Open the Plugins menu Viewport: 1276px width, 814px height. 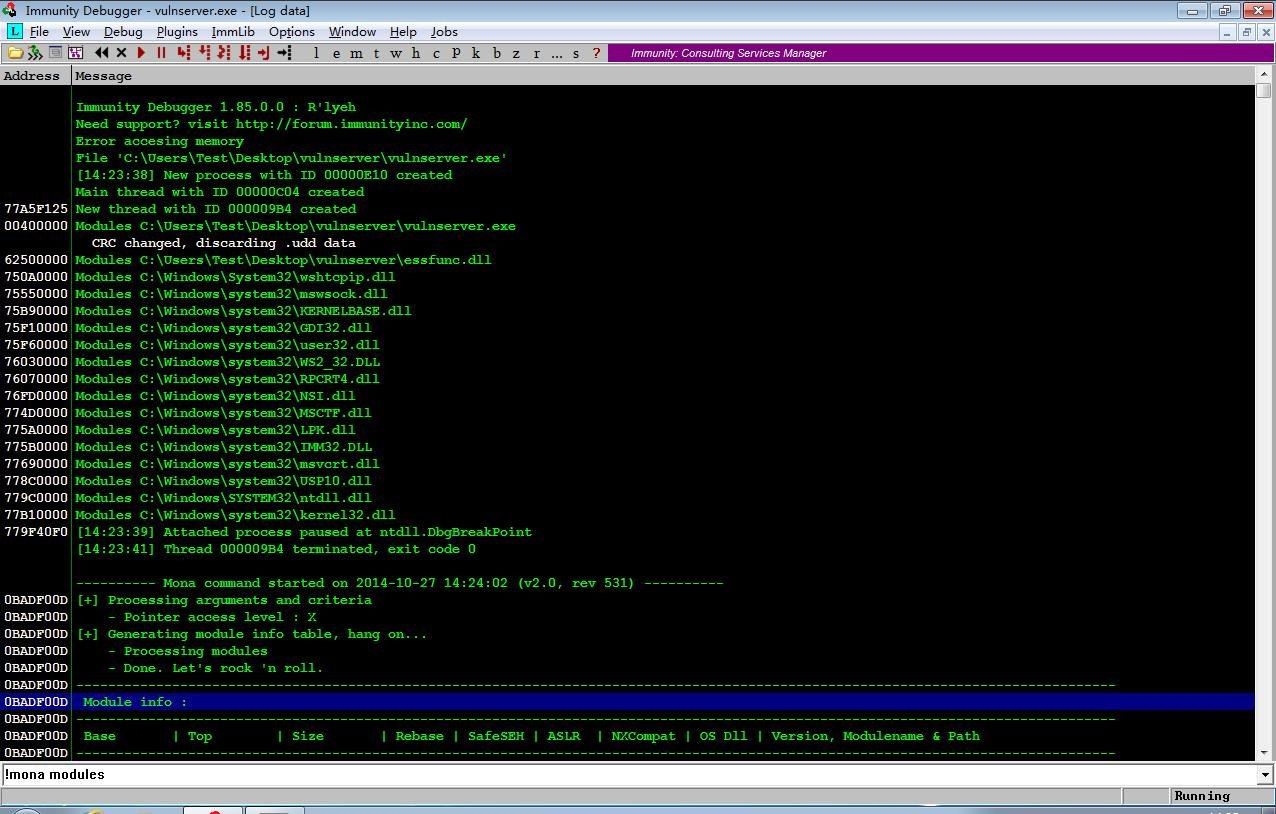tap(177, 32)
